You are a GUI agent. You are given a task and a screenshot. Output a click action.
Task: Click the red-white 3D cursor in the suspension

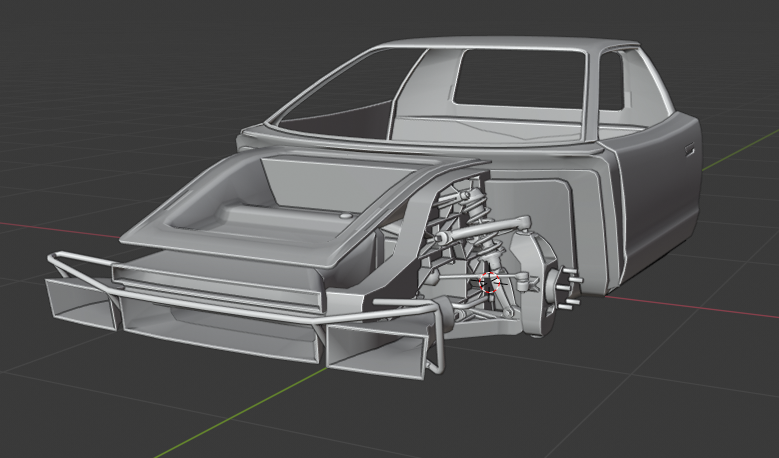click(489, 282)
